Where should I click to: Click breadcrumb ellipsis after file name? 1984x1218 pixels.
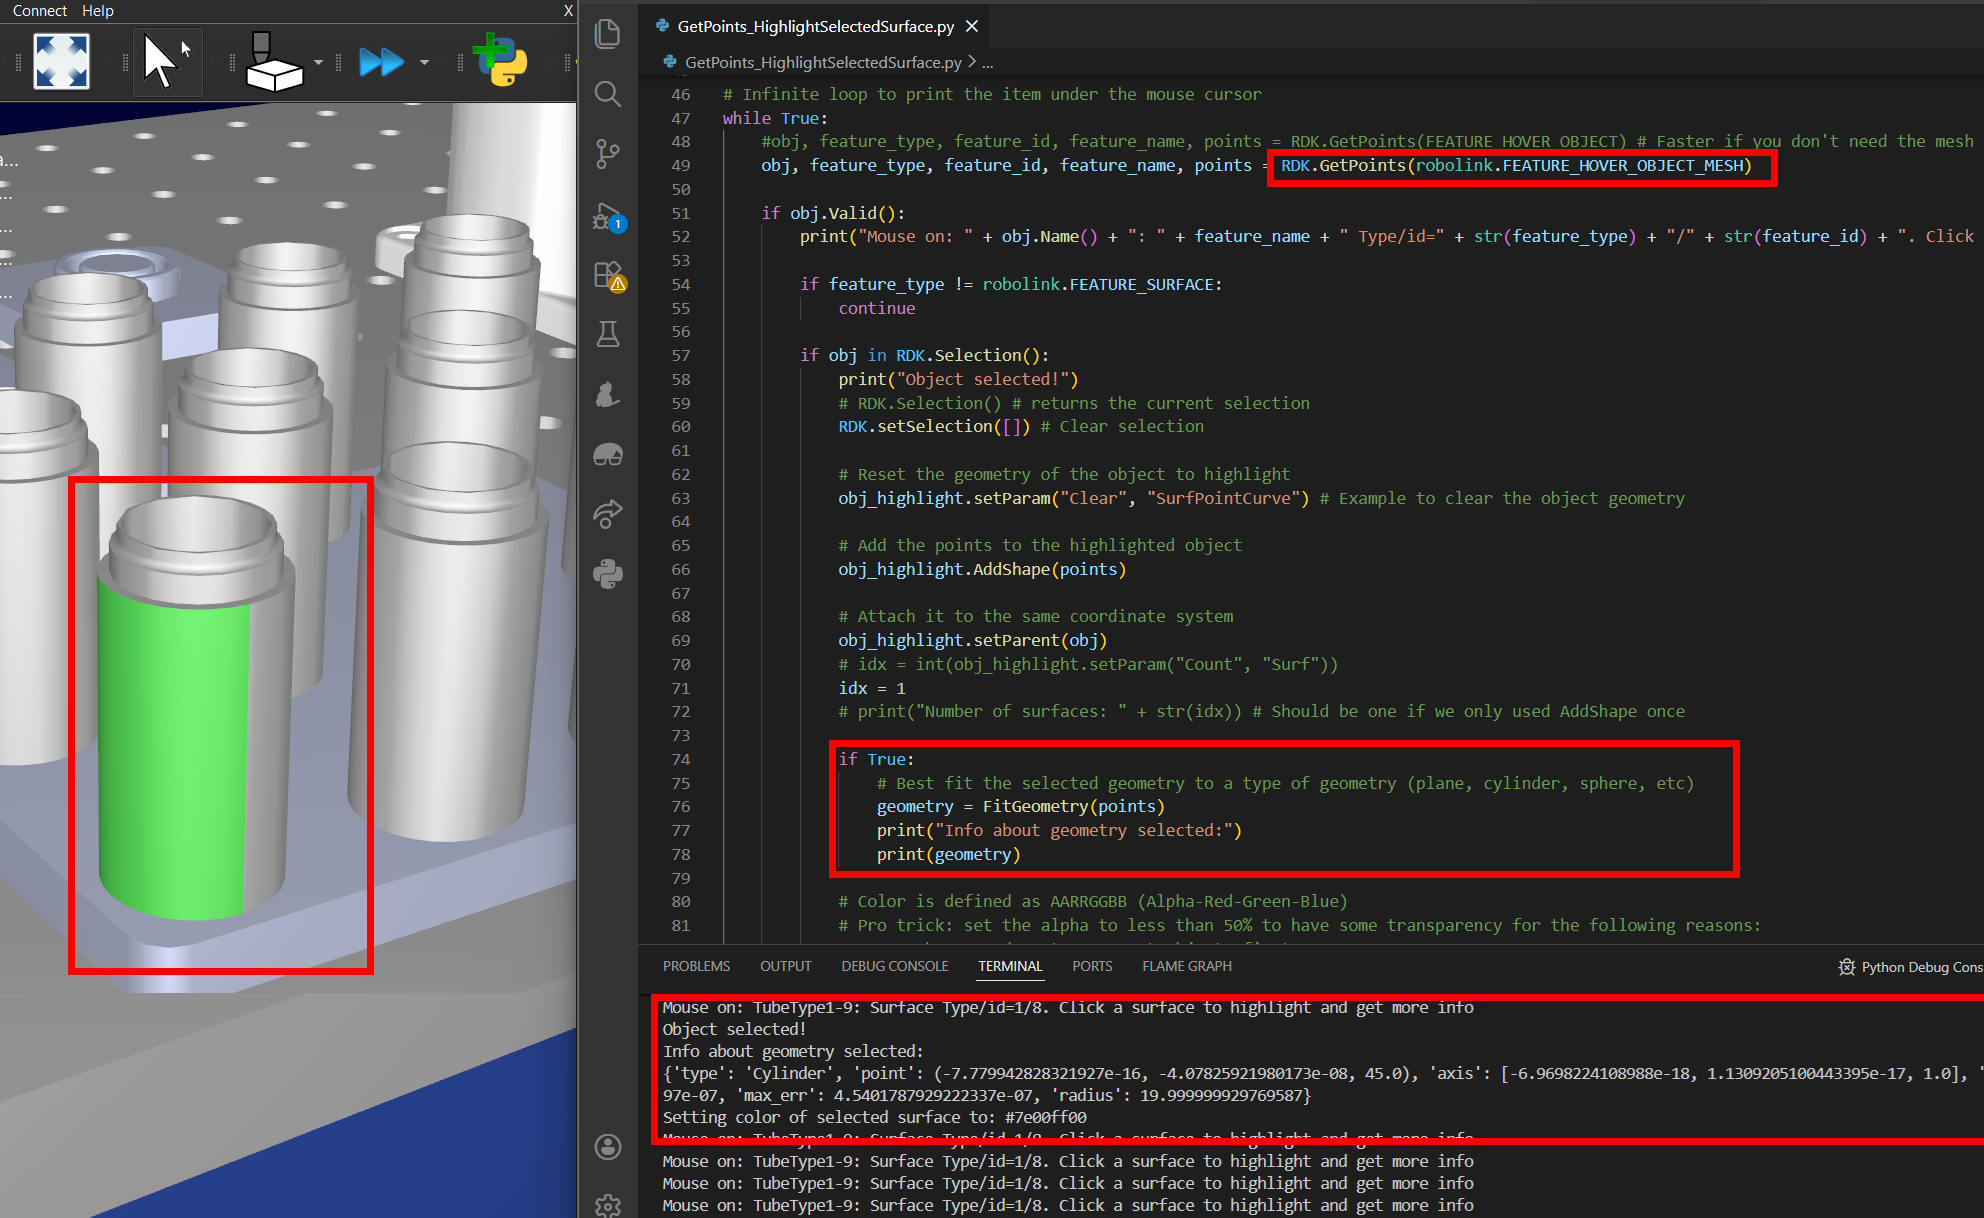(x=988, y=62)
